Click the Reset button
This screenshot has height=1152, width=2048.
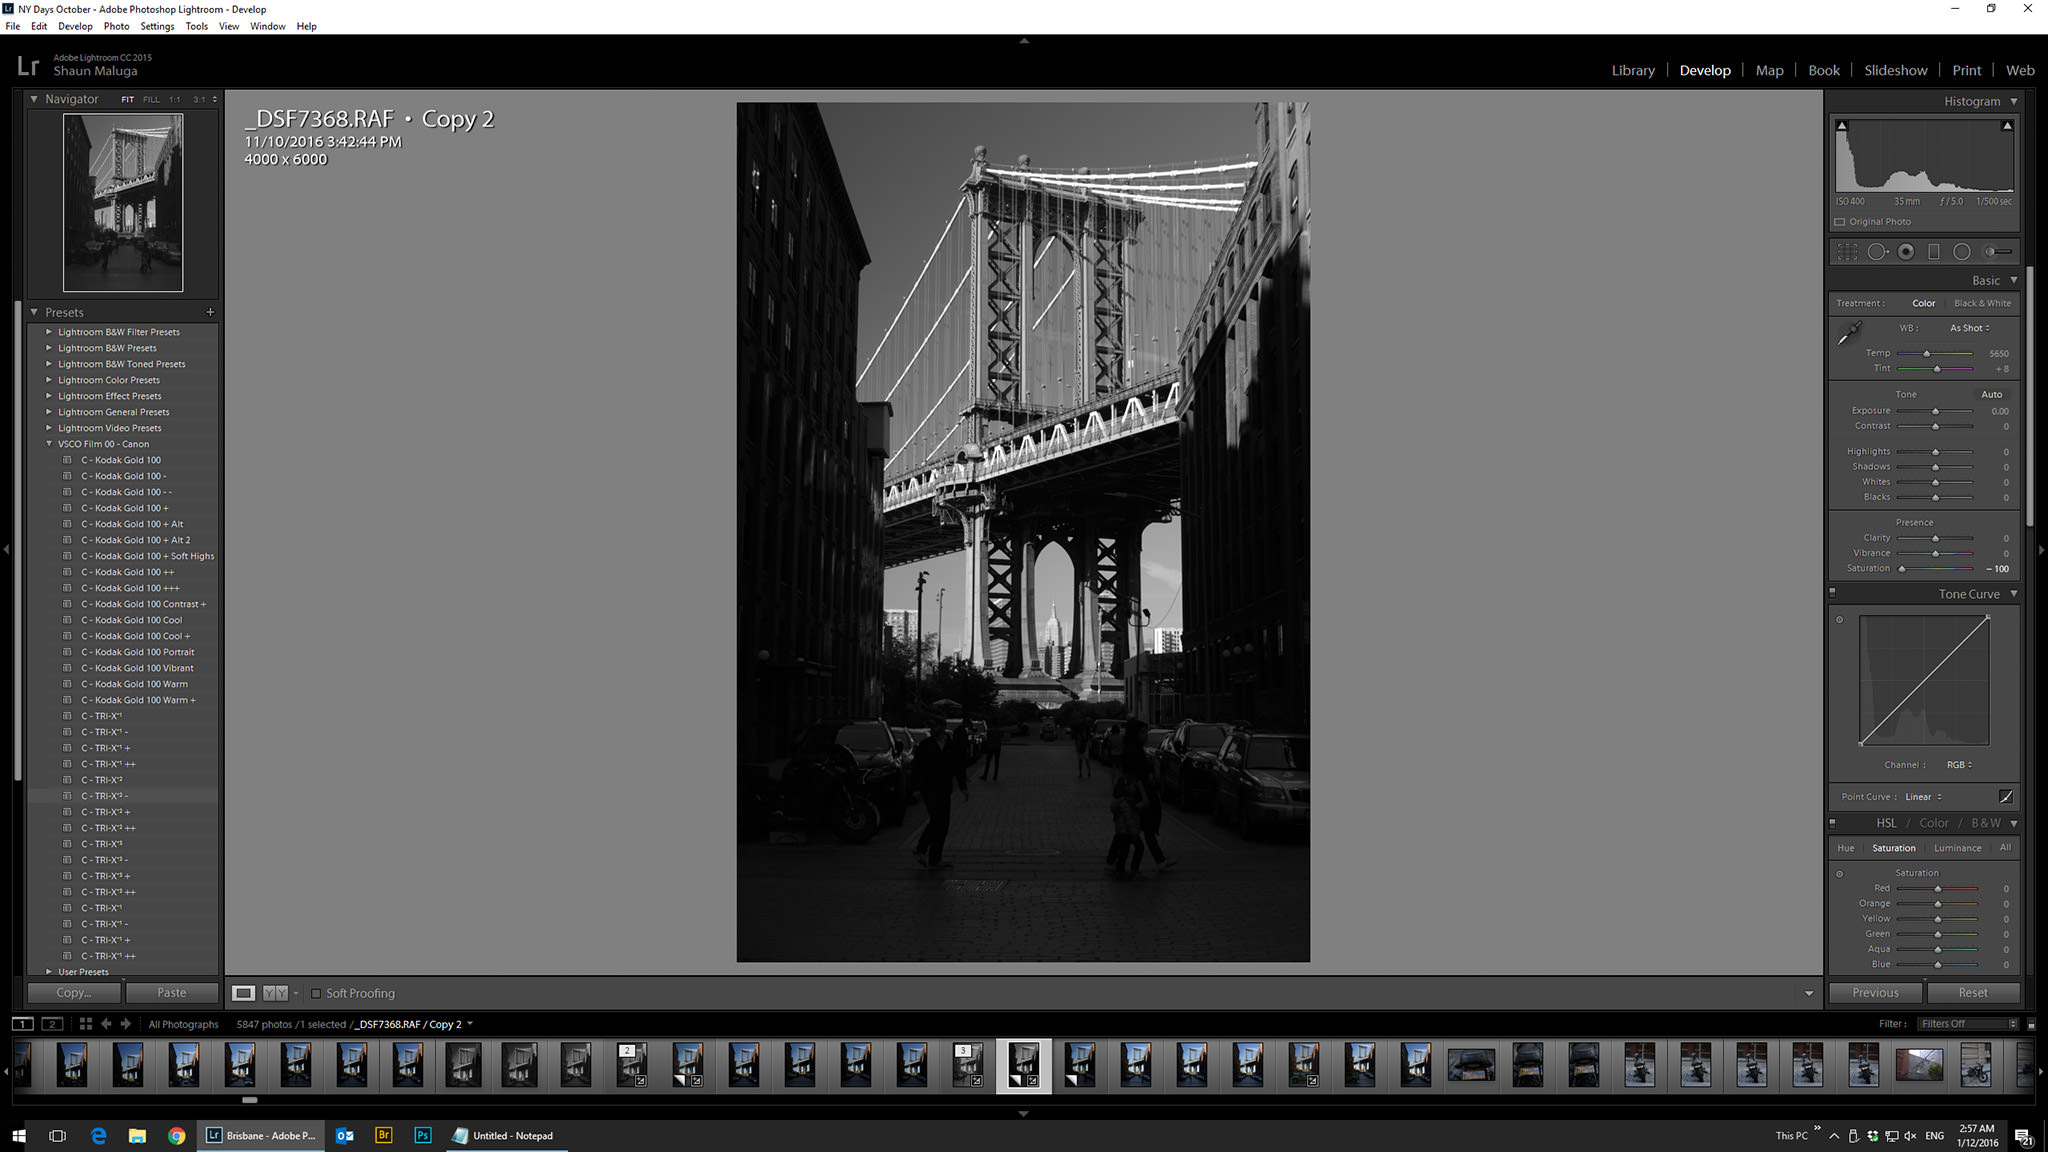1973,993
